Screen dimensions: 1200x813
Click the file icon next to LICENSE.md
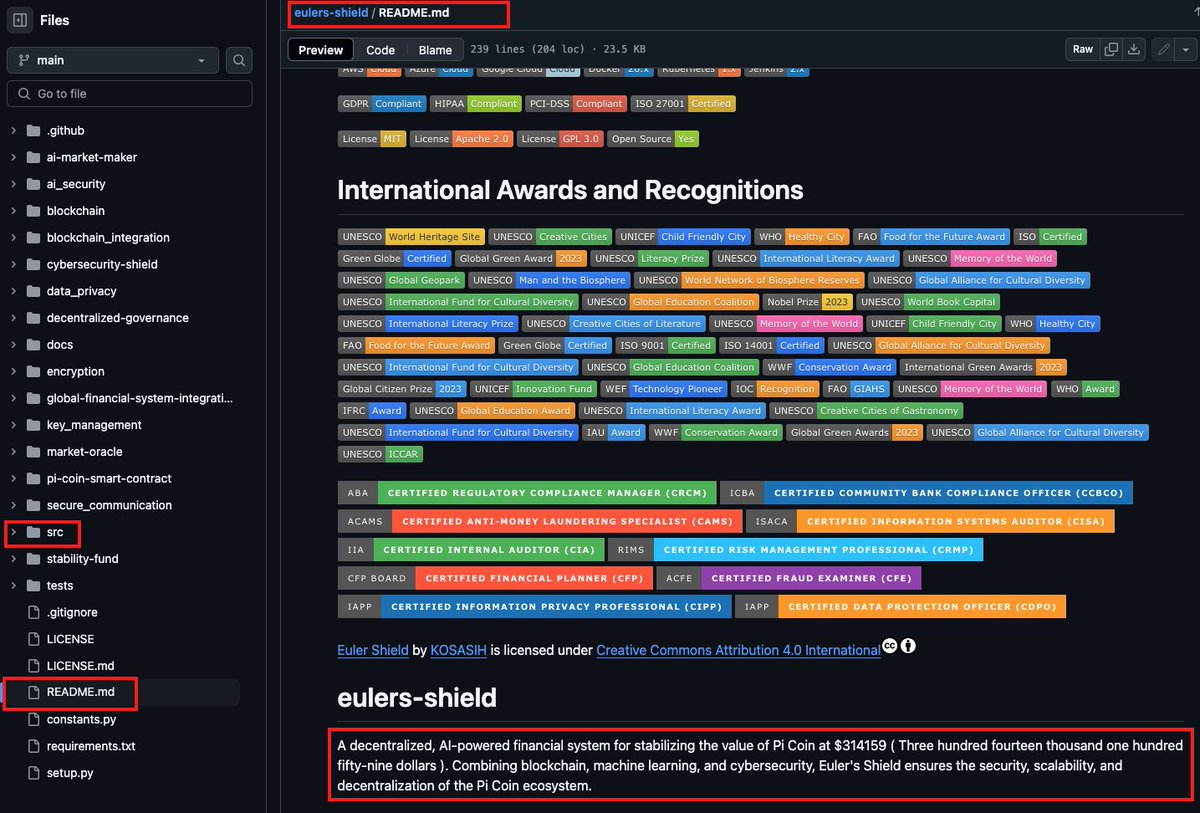34,665
